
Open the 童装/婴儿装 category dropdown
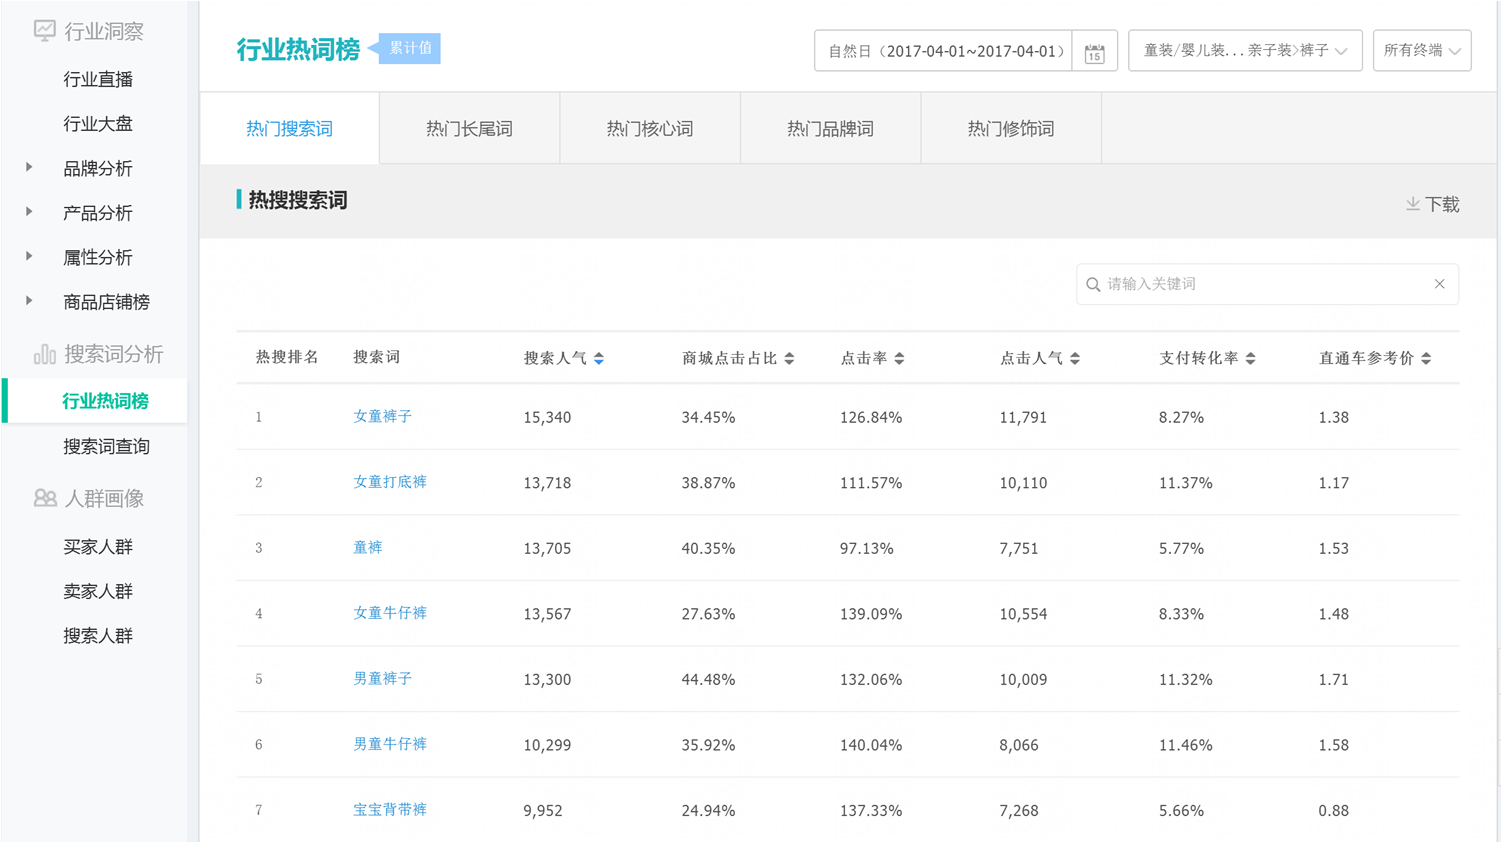tap(1245, 51)
